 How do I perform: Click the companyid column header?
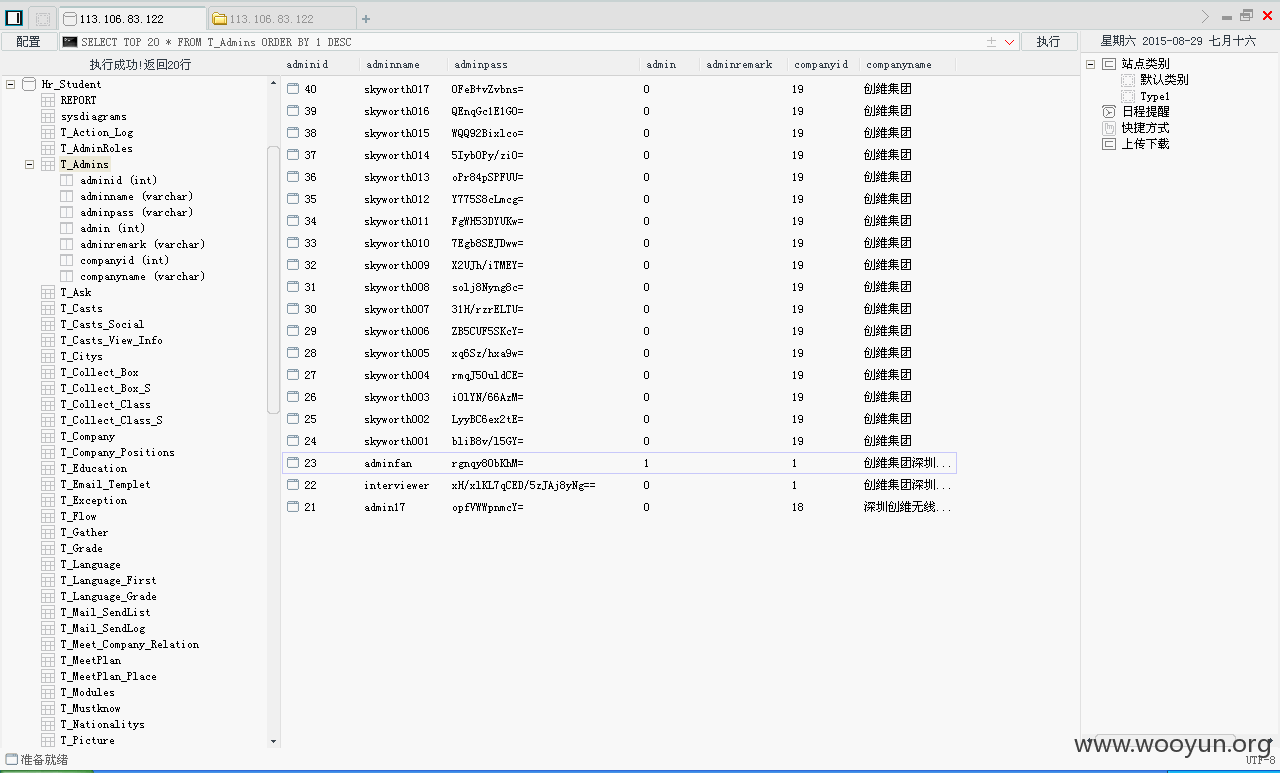pyautogui.click(x=823, y=64)
